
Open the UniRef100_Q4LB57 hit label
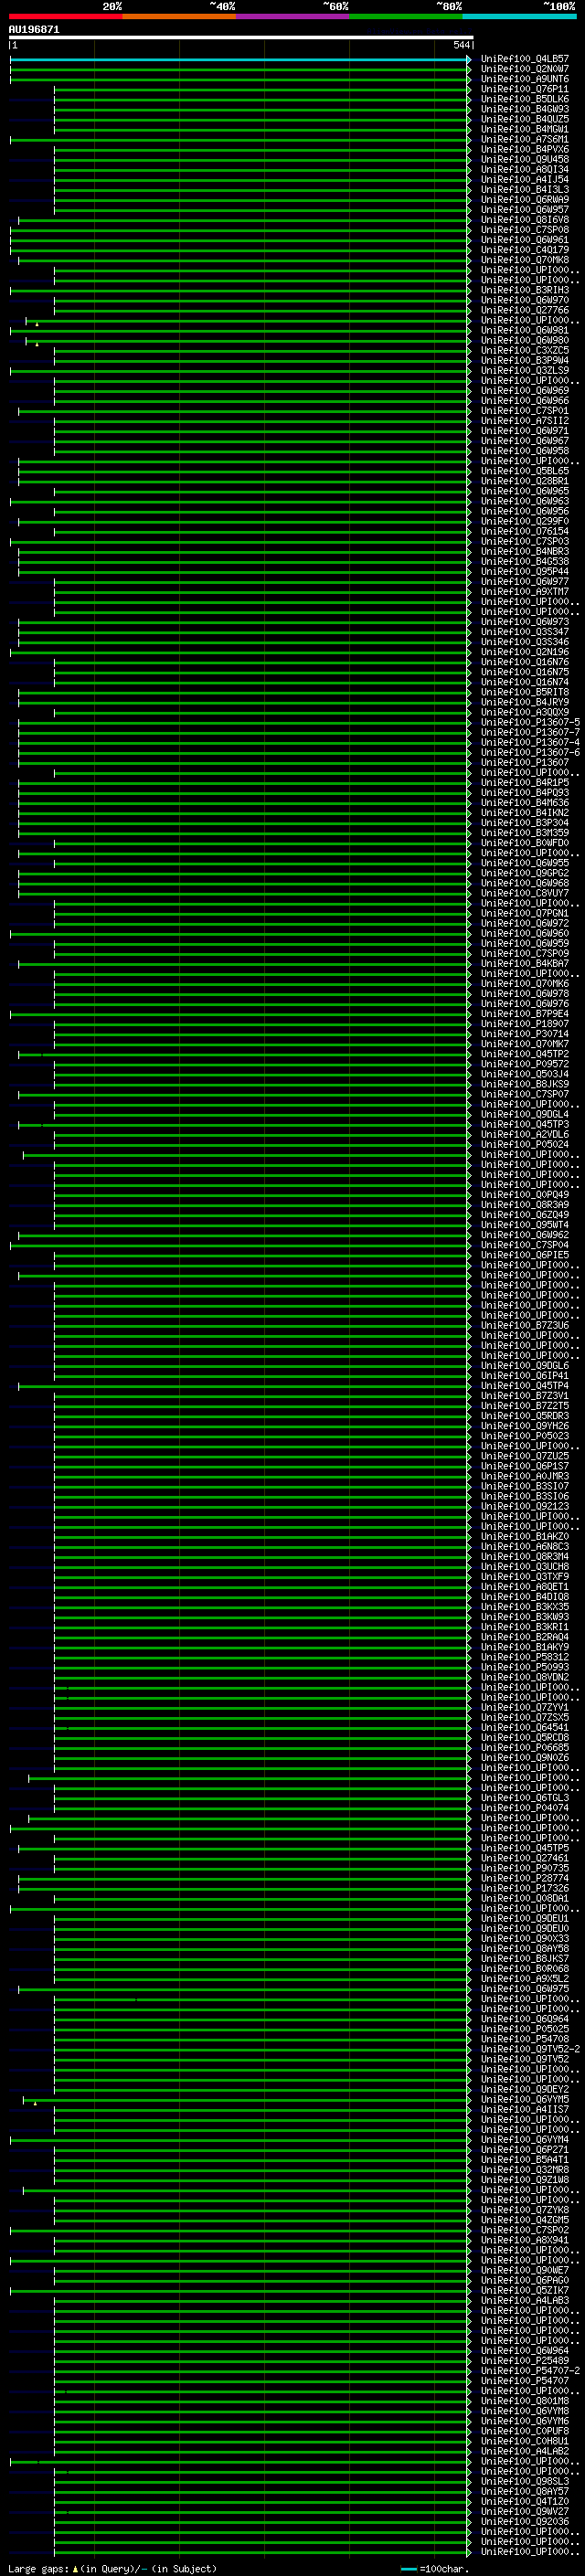[525, 59]
